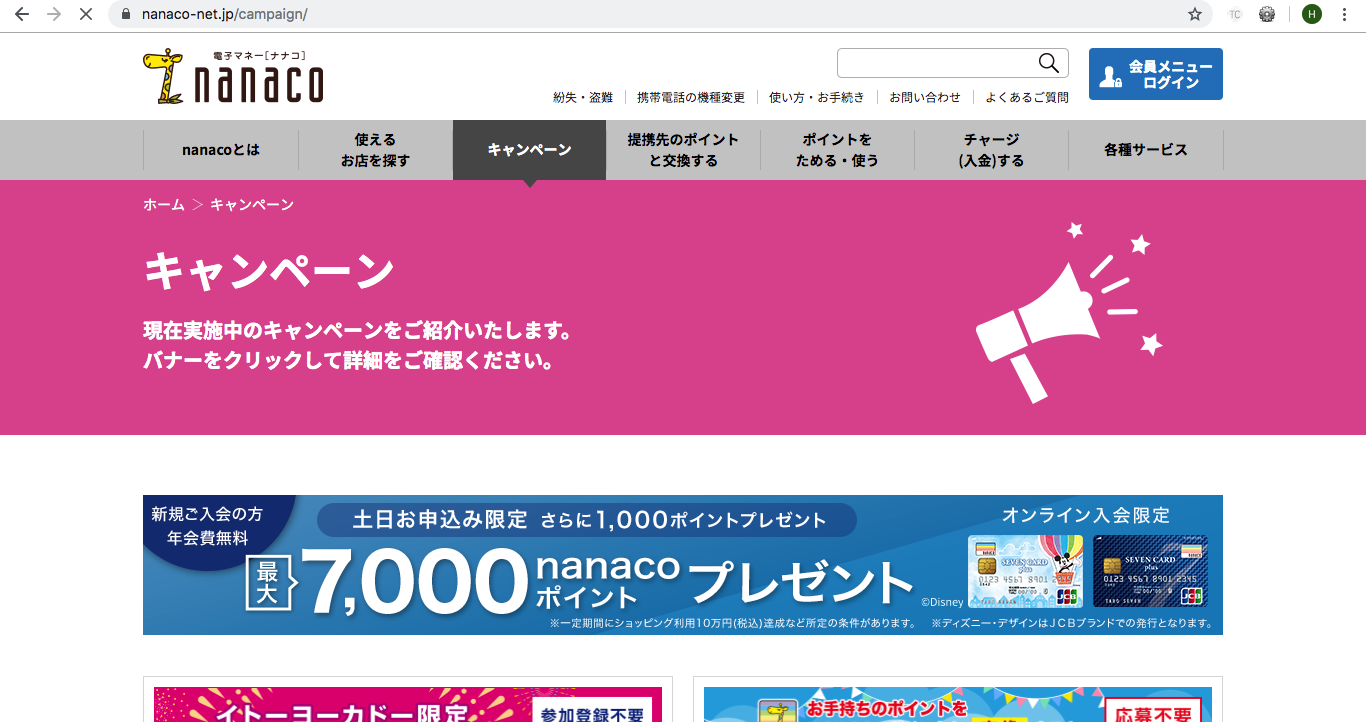Bookmark this page with star icon
Image resolution: width=1366 pixels, height=722 pixels.
(1194, 14)
